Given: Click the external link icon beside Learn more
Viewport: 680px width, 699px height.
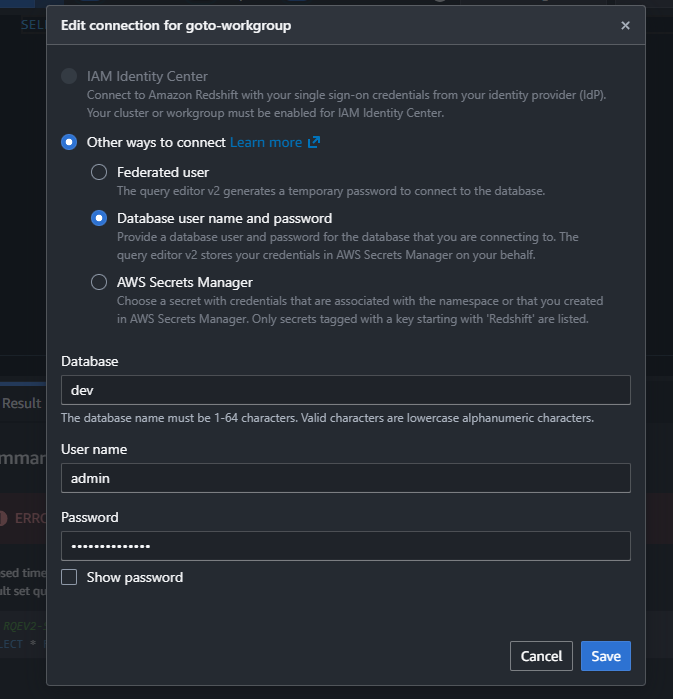Looking at the screenshot, I should (x=314, y=143).
